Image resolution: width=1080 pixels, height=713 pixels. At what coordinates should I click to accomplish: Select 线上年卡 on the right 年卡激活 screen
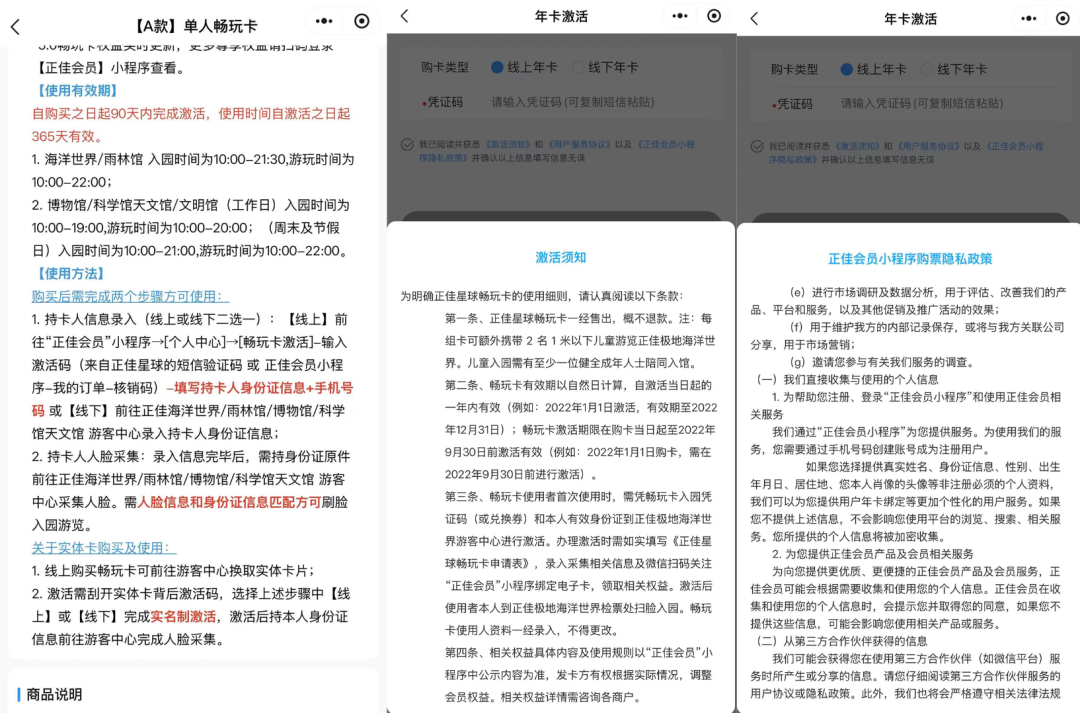coord(873,70)
